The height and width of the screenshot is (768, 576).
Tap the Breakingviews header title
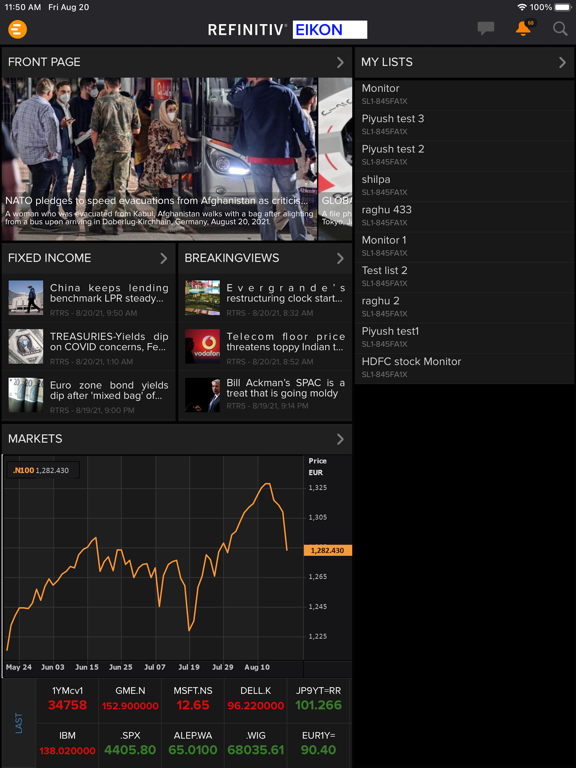point(232,258)
